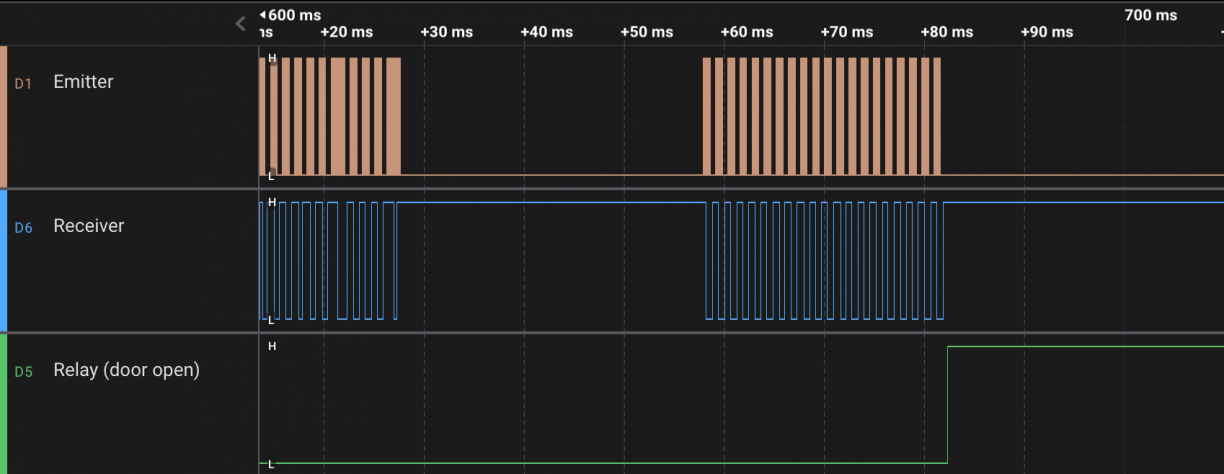The image size is (1224, 474).
Task: Click the first Receiver pulse burst
Action: 328,260
